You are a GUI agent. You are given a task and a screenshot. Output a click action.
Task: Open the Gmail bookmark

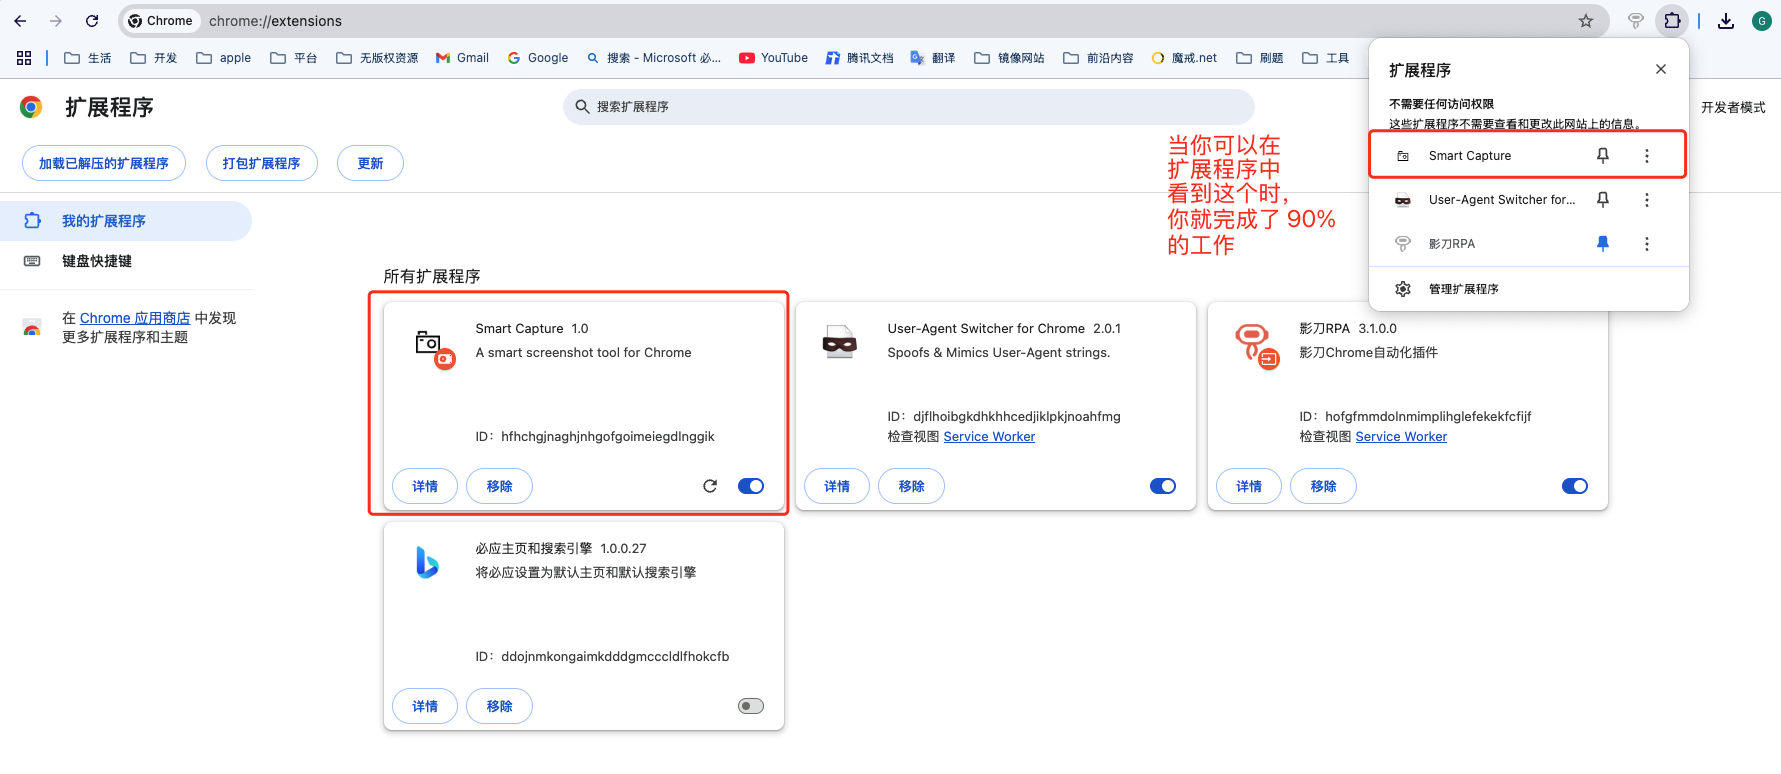[x=463, y=58]
